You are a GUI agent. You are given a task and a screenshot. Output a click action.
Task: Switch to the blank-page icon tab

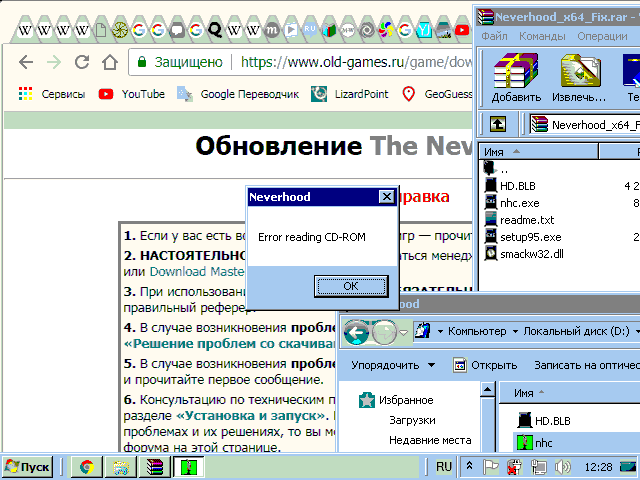point(101,30)
